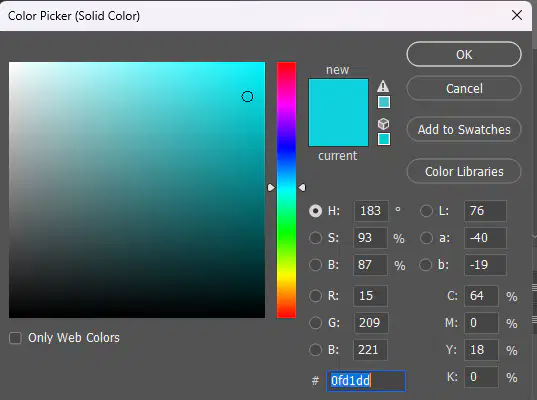This screenshot has width=537, height=400.
Task: Click the out-of-gamut warning triangle icon
Action: click(383, 86)
